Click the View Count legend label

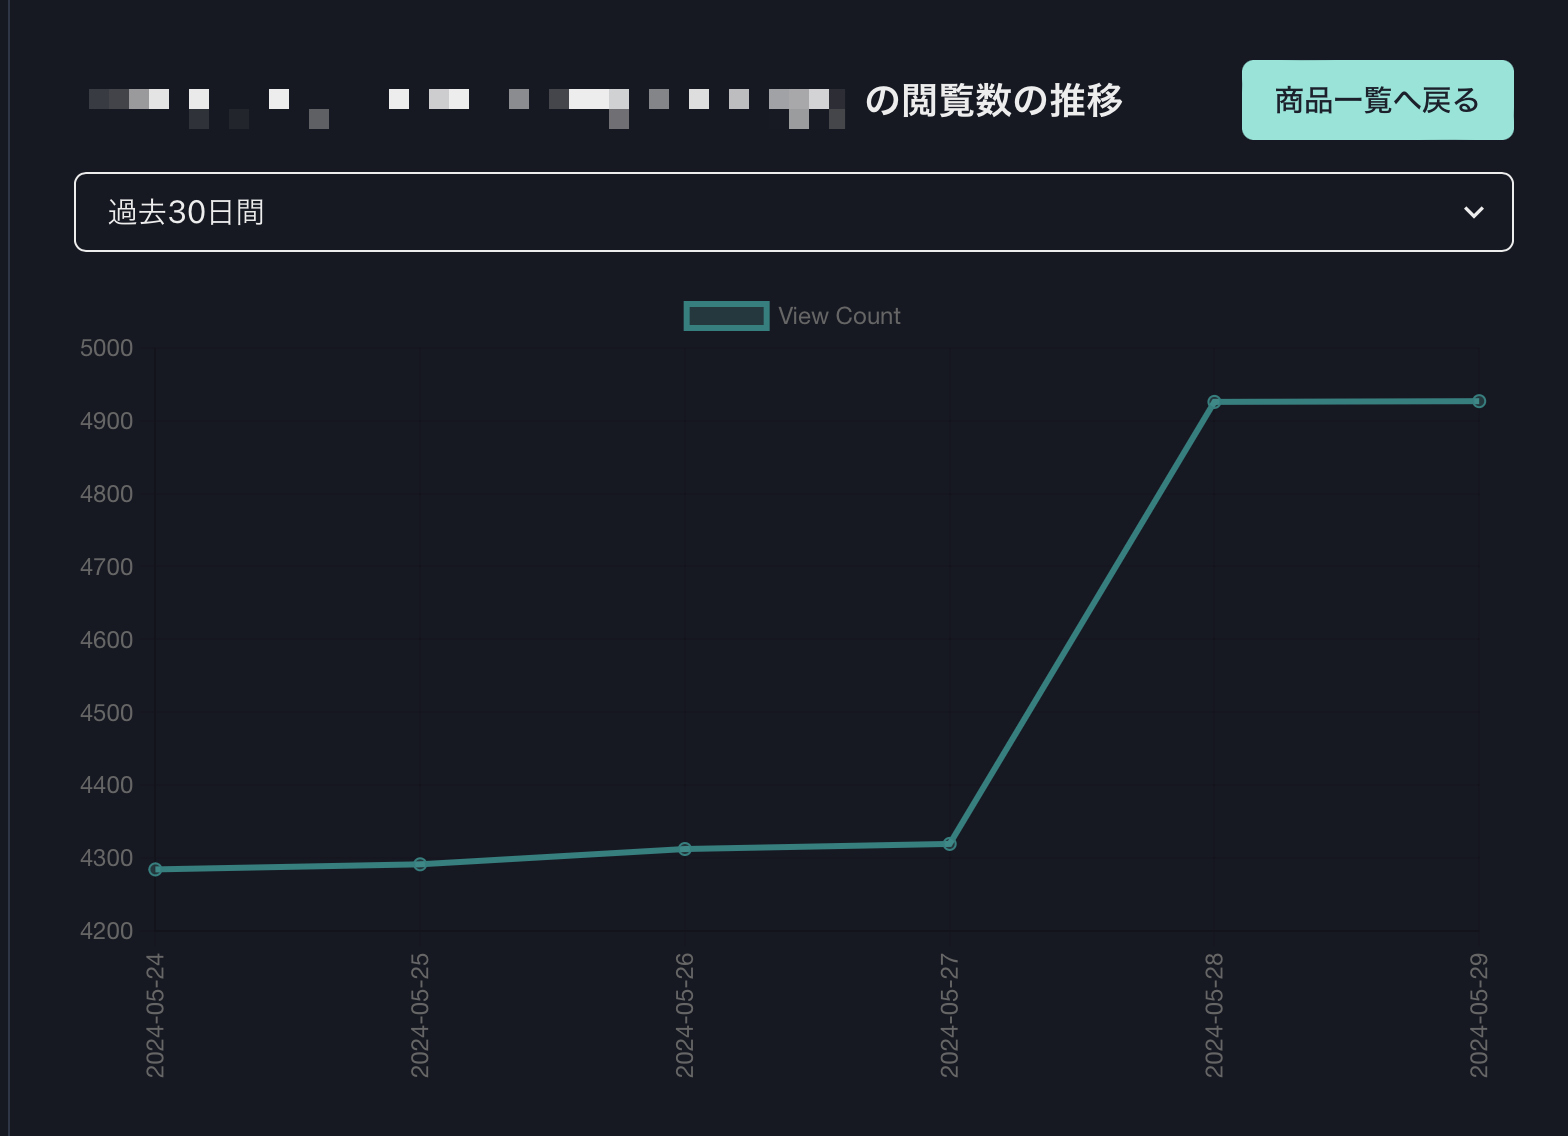pyautogui.click(x=839, y=316)
